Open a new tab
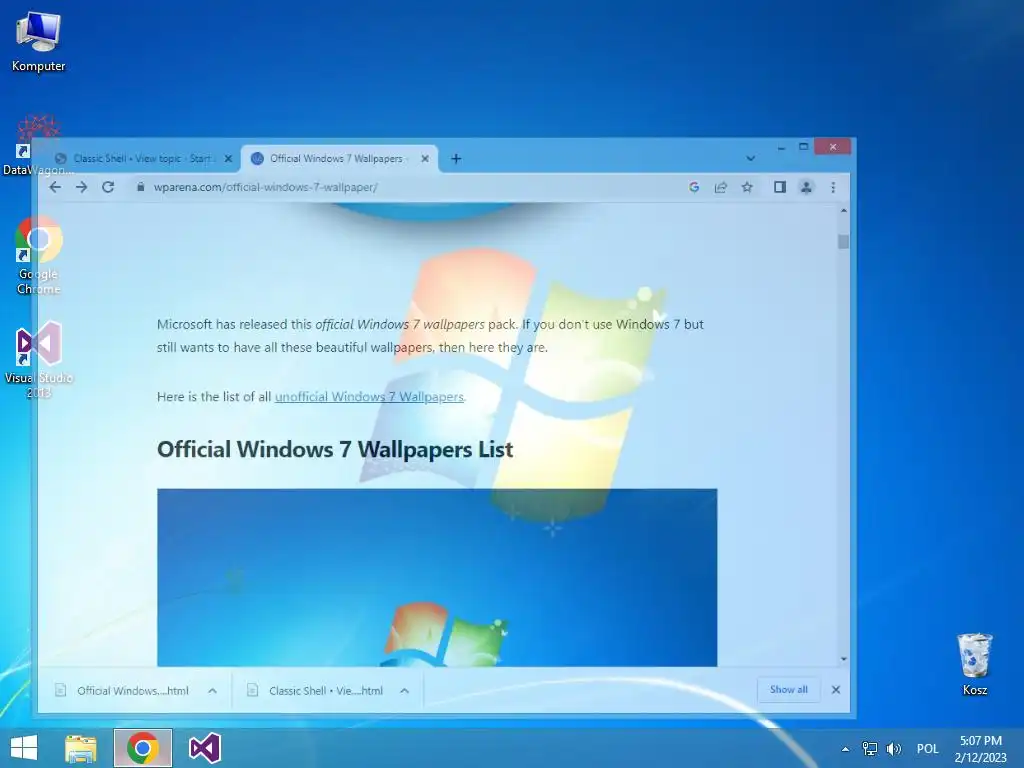Viewport: 1024px width, 768px height. tap(456, 159)
